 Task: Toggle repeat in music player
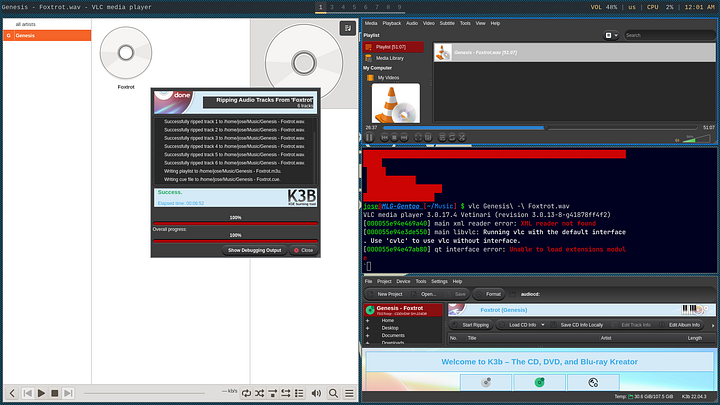247,394
